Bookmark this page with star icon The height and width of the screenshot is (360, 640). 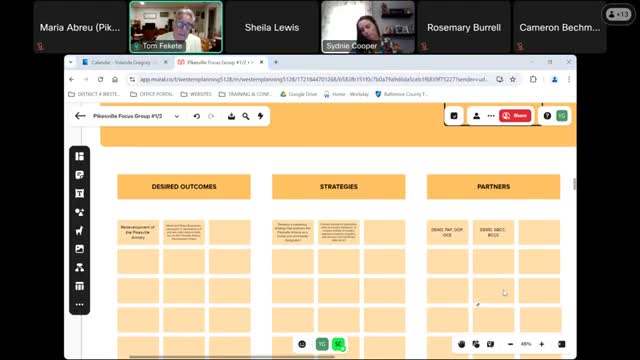[513, 79]
